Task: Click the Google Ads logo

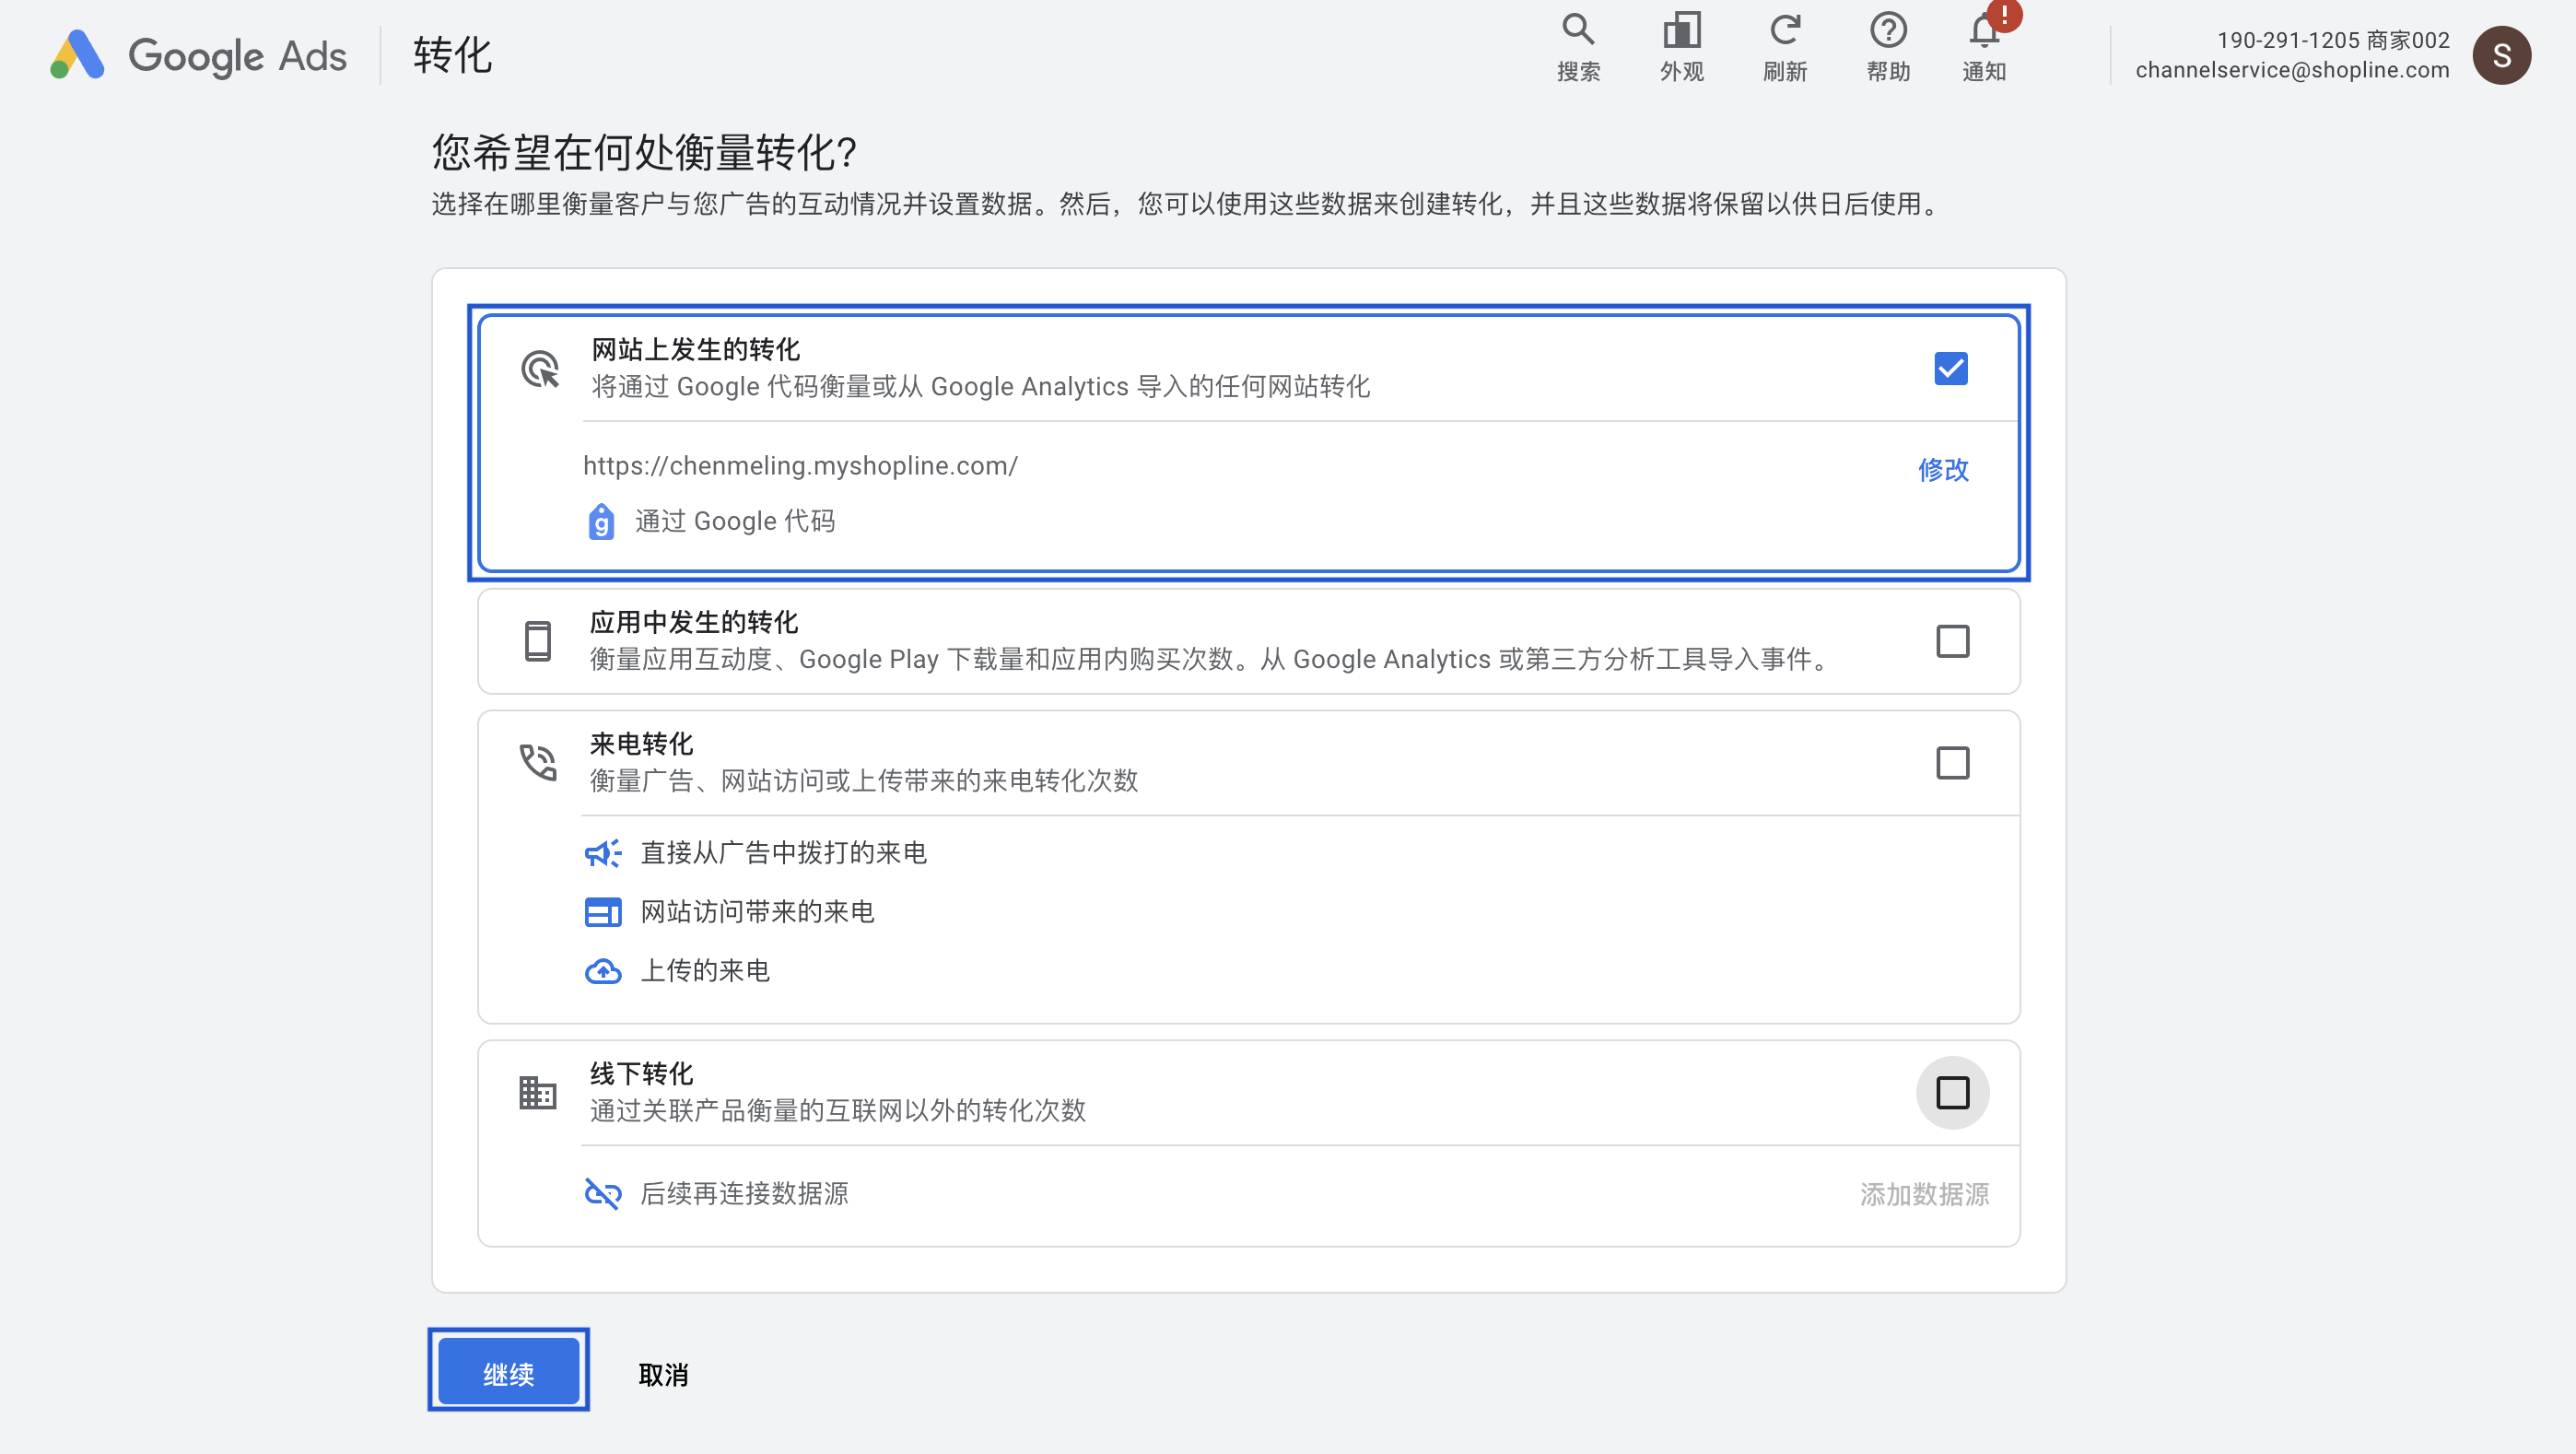Action: coord(198,55)
